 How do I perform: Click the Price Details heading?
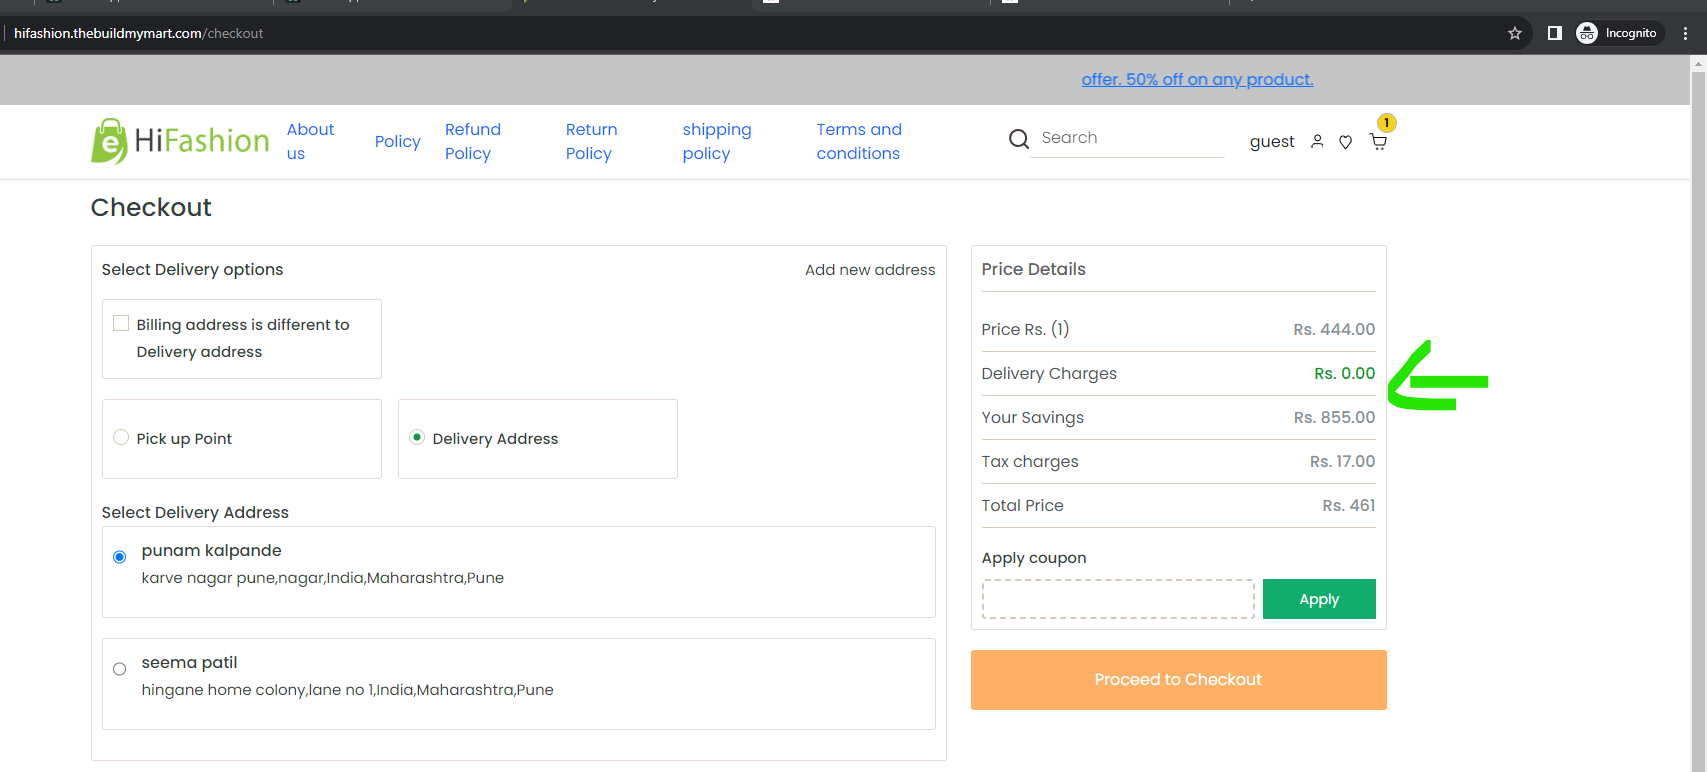click(x=1033, y=269)
